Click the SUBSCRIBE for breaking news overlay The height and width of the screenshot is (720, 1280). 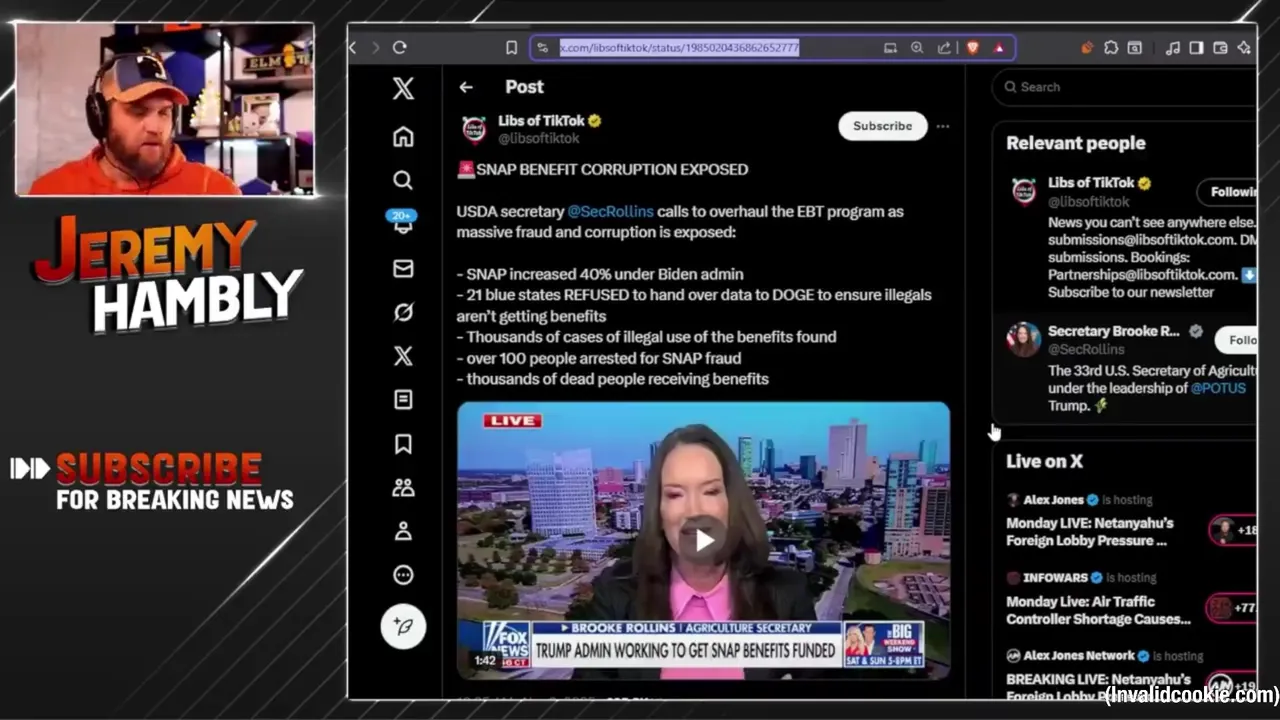(x=152, y=482)
